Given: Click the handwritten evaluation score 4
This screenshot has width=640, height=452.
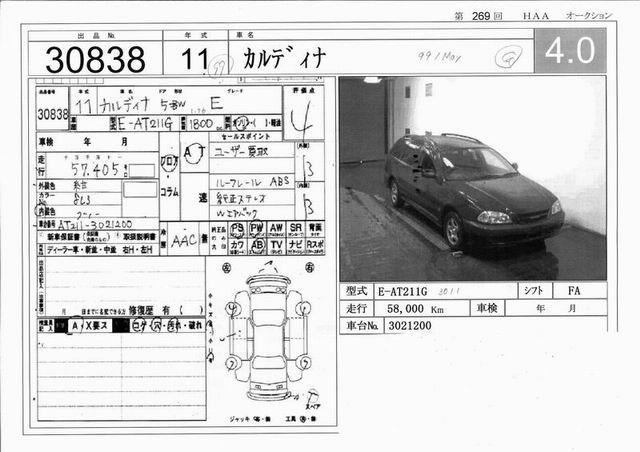Looking at the screenshot, I should coord(302,118).
